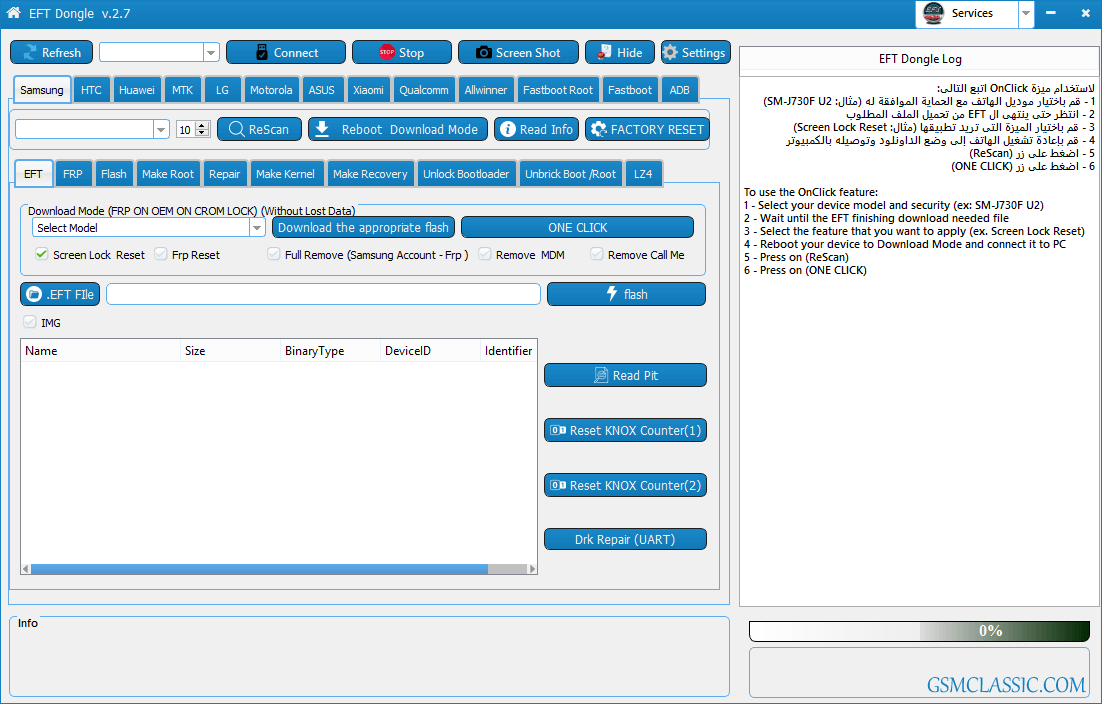Switch to the Fastboot Root tab

(558, 90)
